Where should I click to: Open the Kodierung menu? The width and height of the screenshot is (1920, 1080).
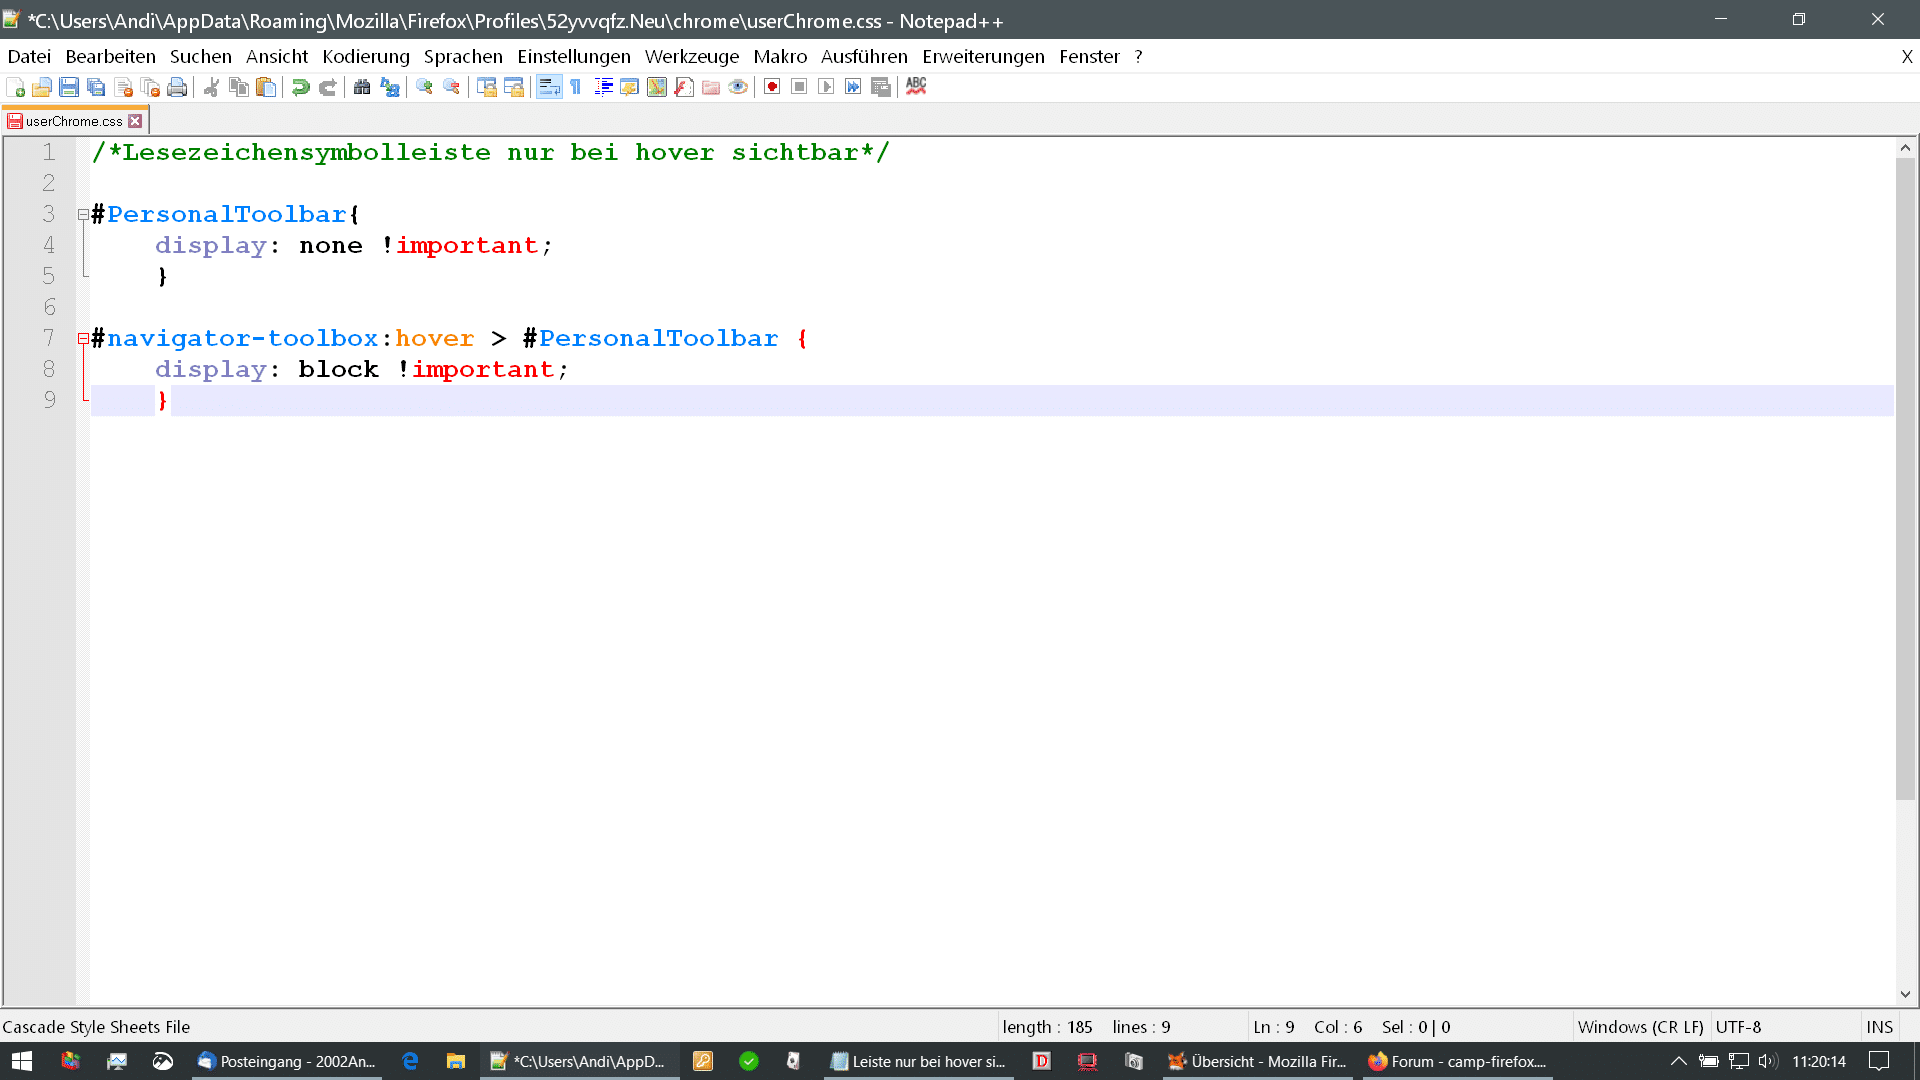tap(365, 57)
